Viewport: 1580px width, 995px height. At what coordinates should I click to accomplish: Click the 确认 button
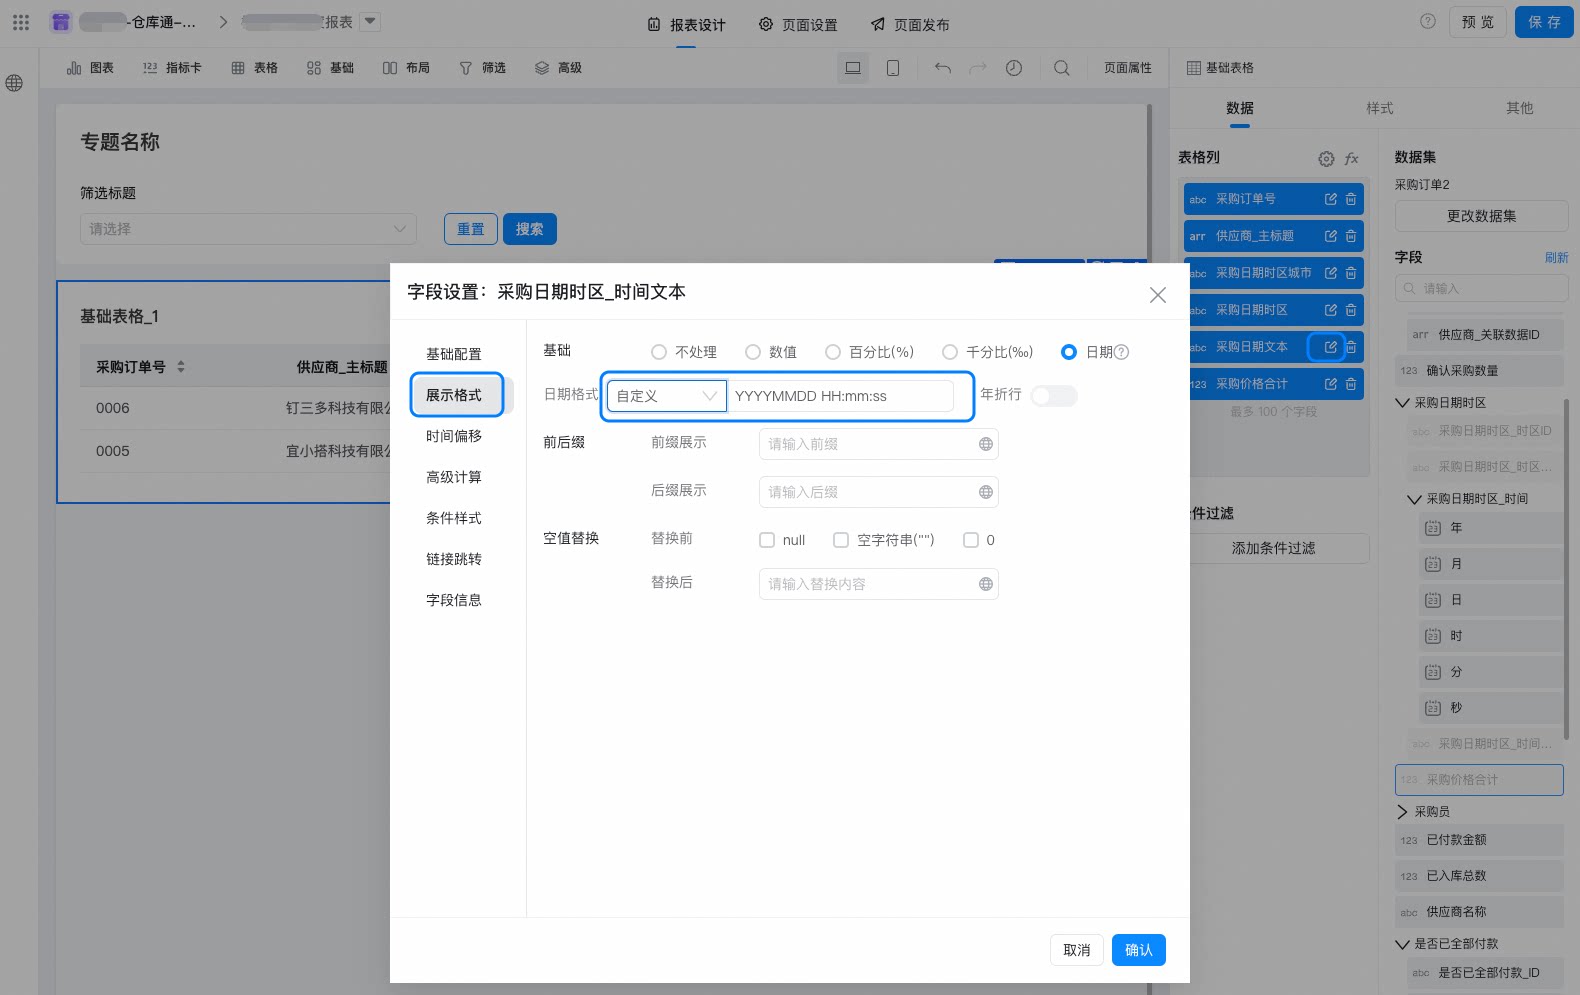[x=1139, y=950]
